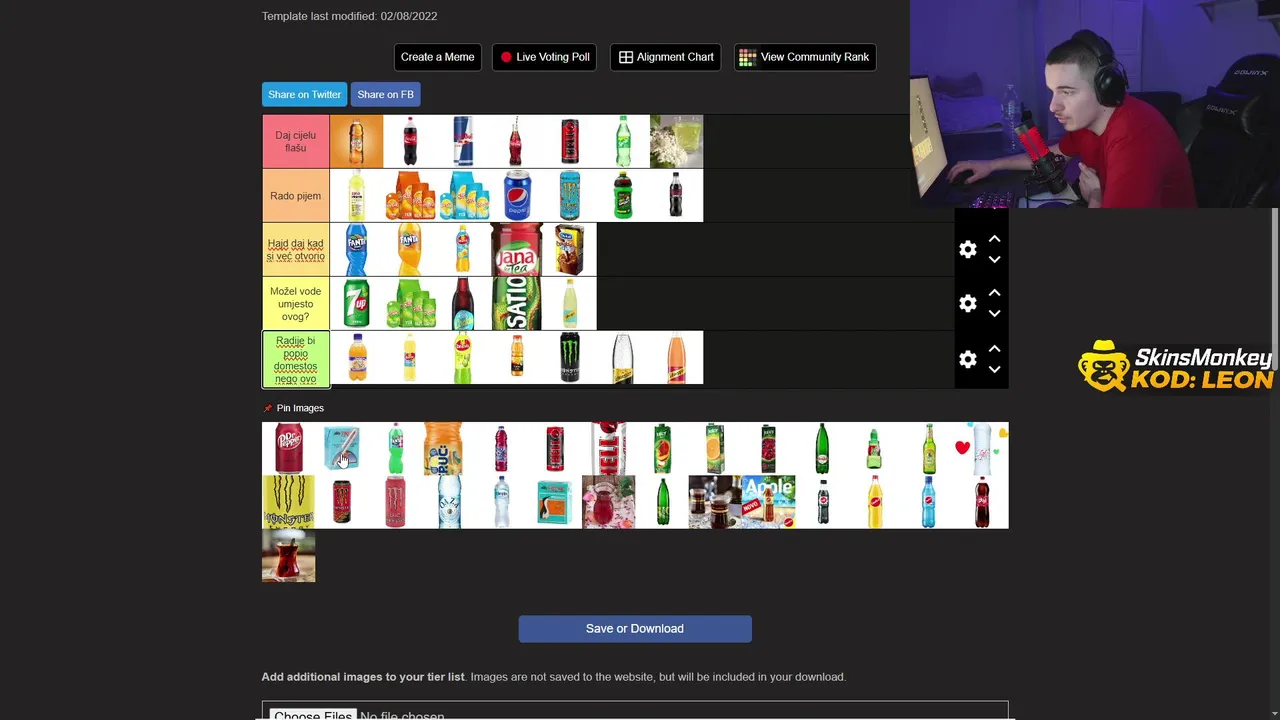Select the blue Fanta bottle
1280x720 pixels.
coord(356,250)
